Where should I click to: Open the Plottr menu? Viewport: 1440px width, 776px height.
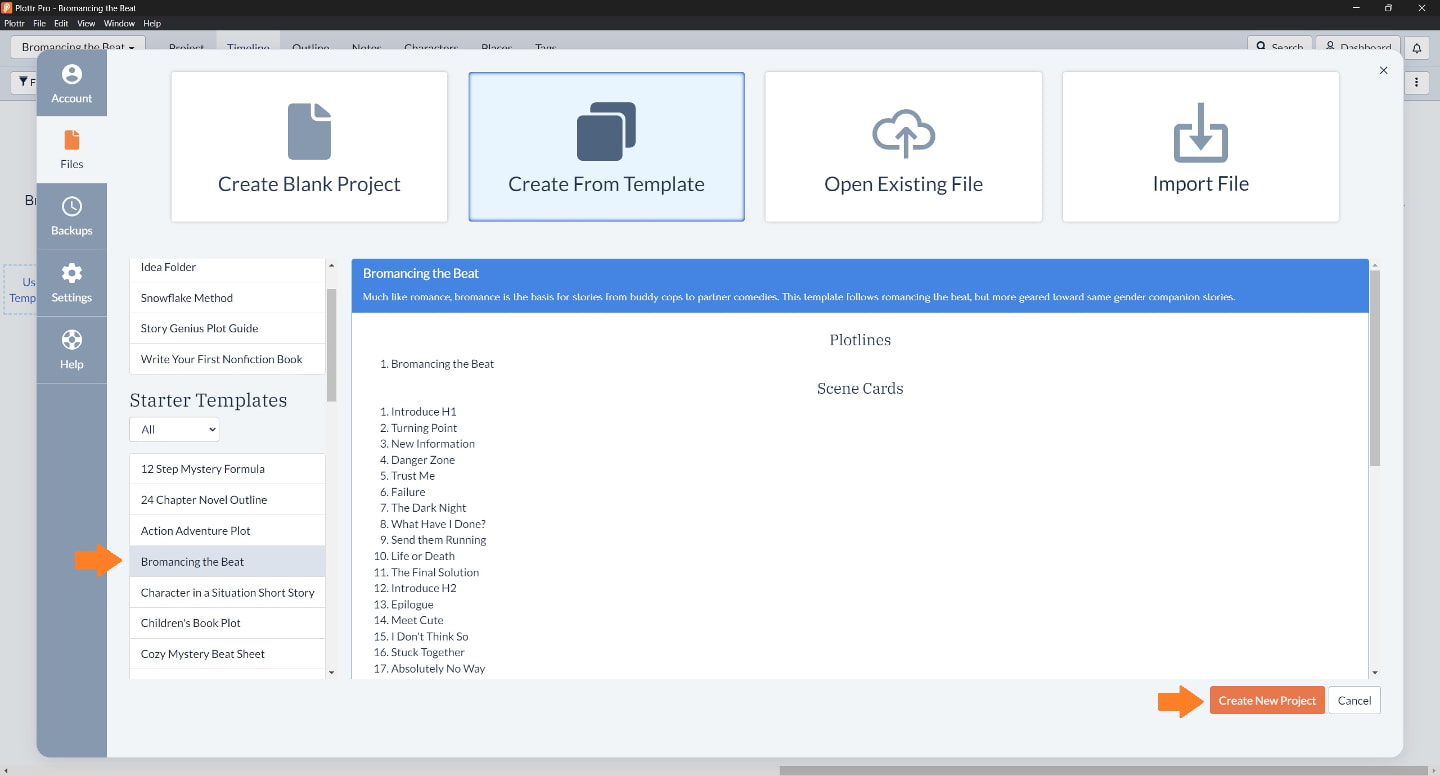[15, 23]
